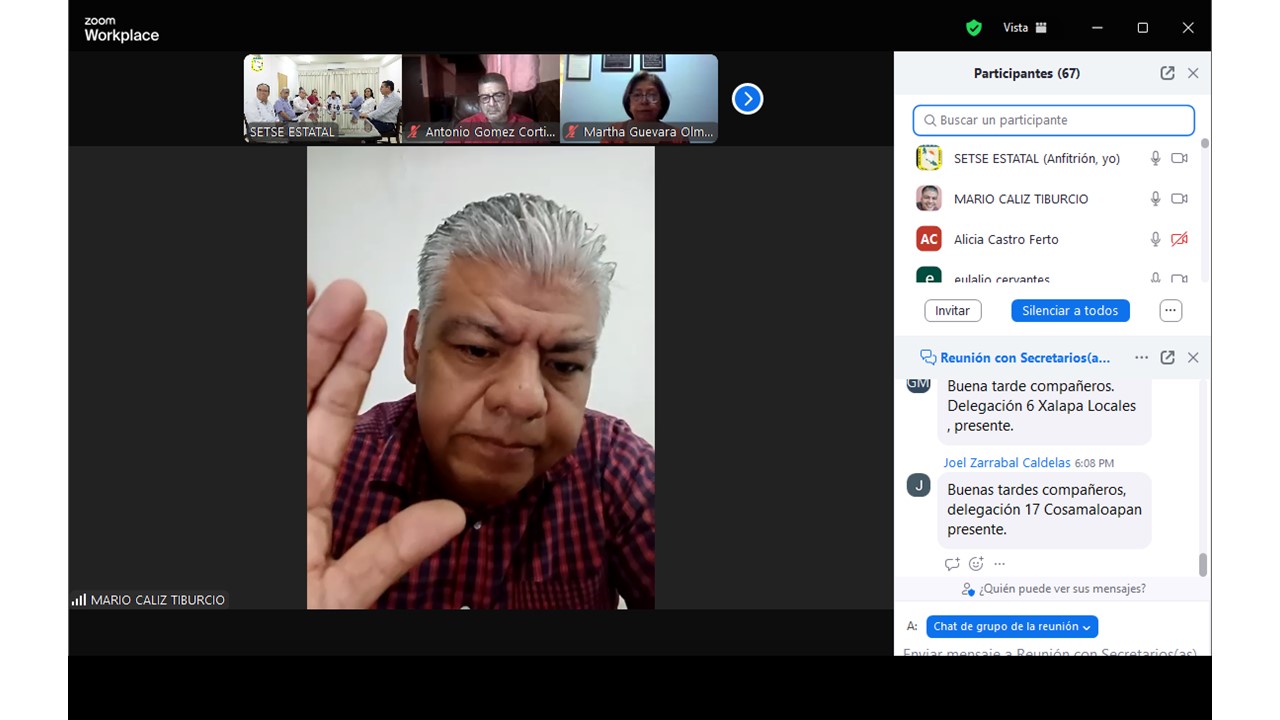Toggle SETSE ESTATAL microphone in list
Screen dimensions: 1280x720
click(1155, 158)
